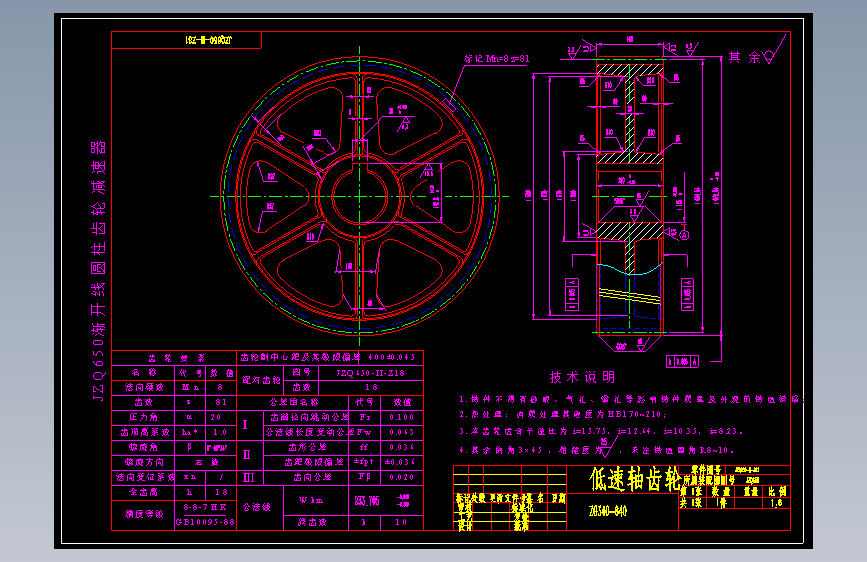Click the ha* coefficient value 1.0
The width and height of the screenshot is (867, 562).
click(220, 432)
